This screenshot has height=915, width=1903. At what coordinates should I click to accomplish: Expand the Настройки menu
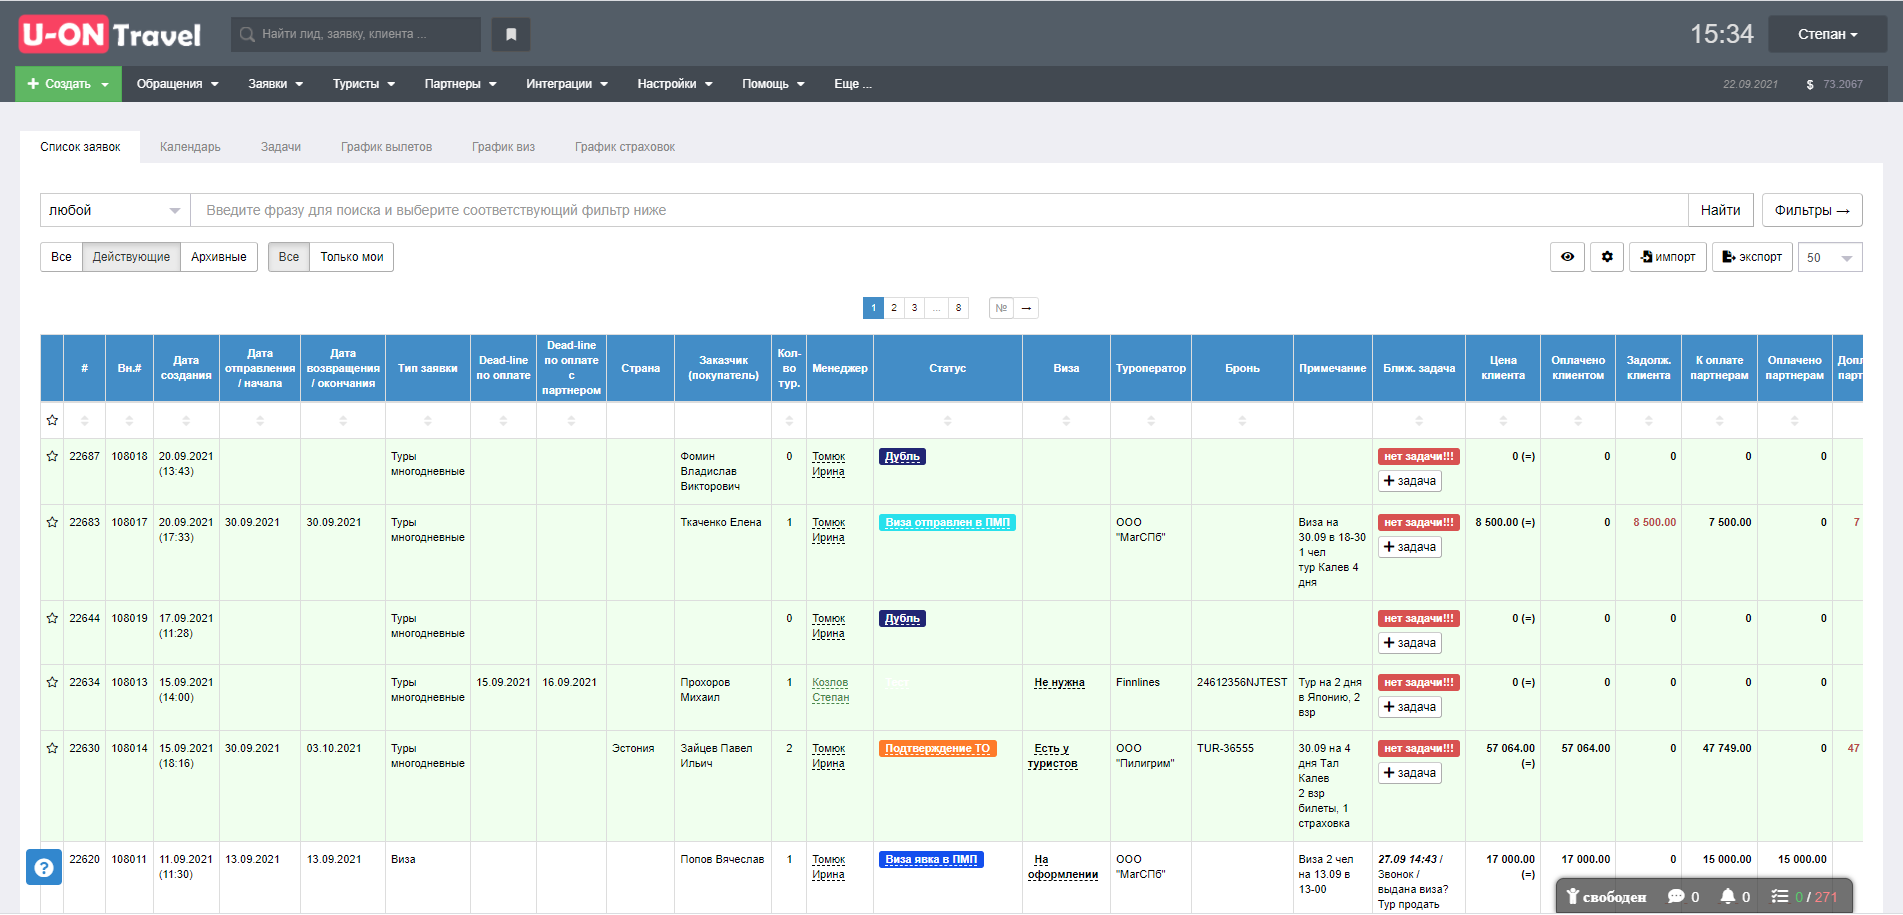point(674,84)
